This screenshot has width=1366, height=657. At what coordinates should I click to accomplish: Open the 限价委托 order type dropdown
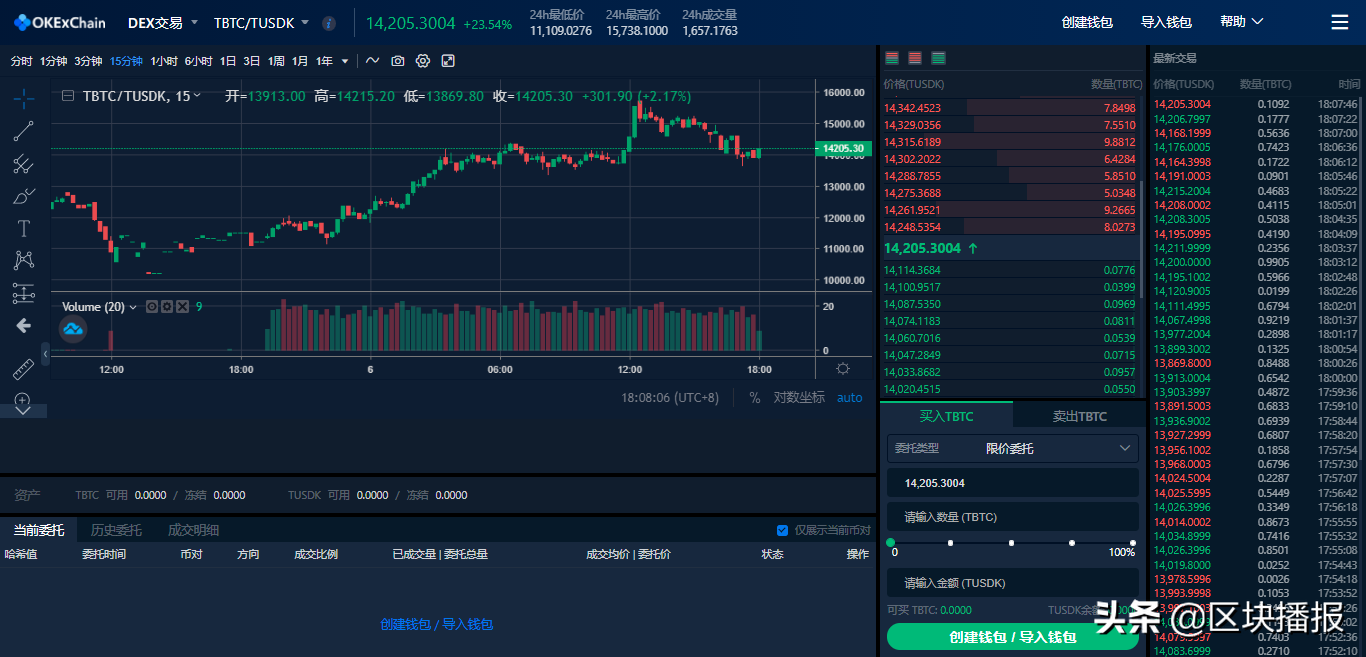[1012, 448]
